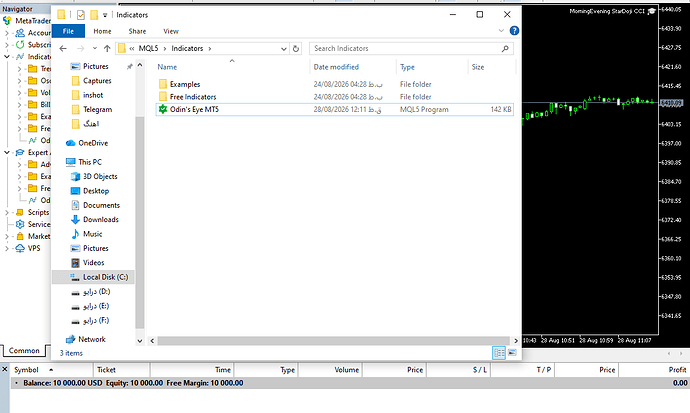Viewport: 690px width, 413px height.
Task: Open Videos in the navigation pane
Action: (93, 263)
